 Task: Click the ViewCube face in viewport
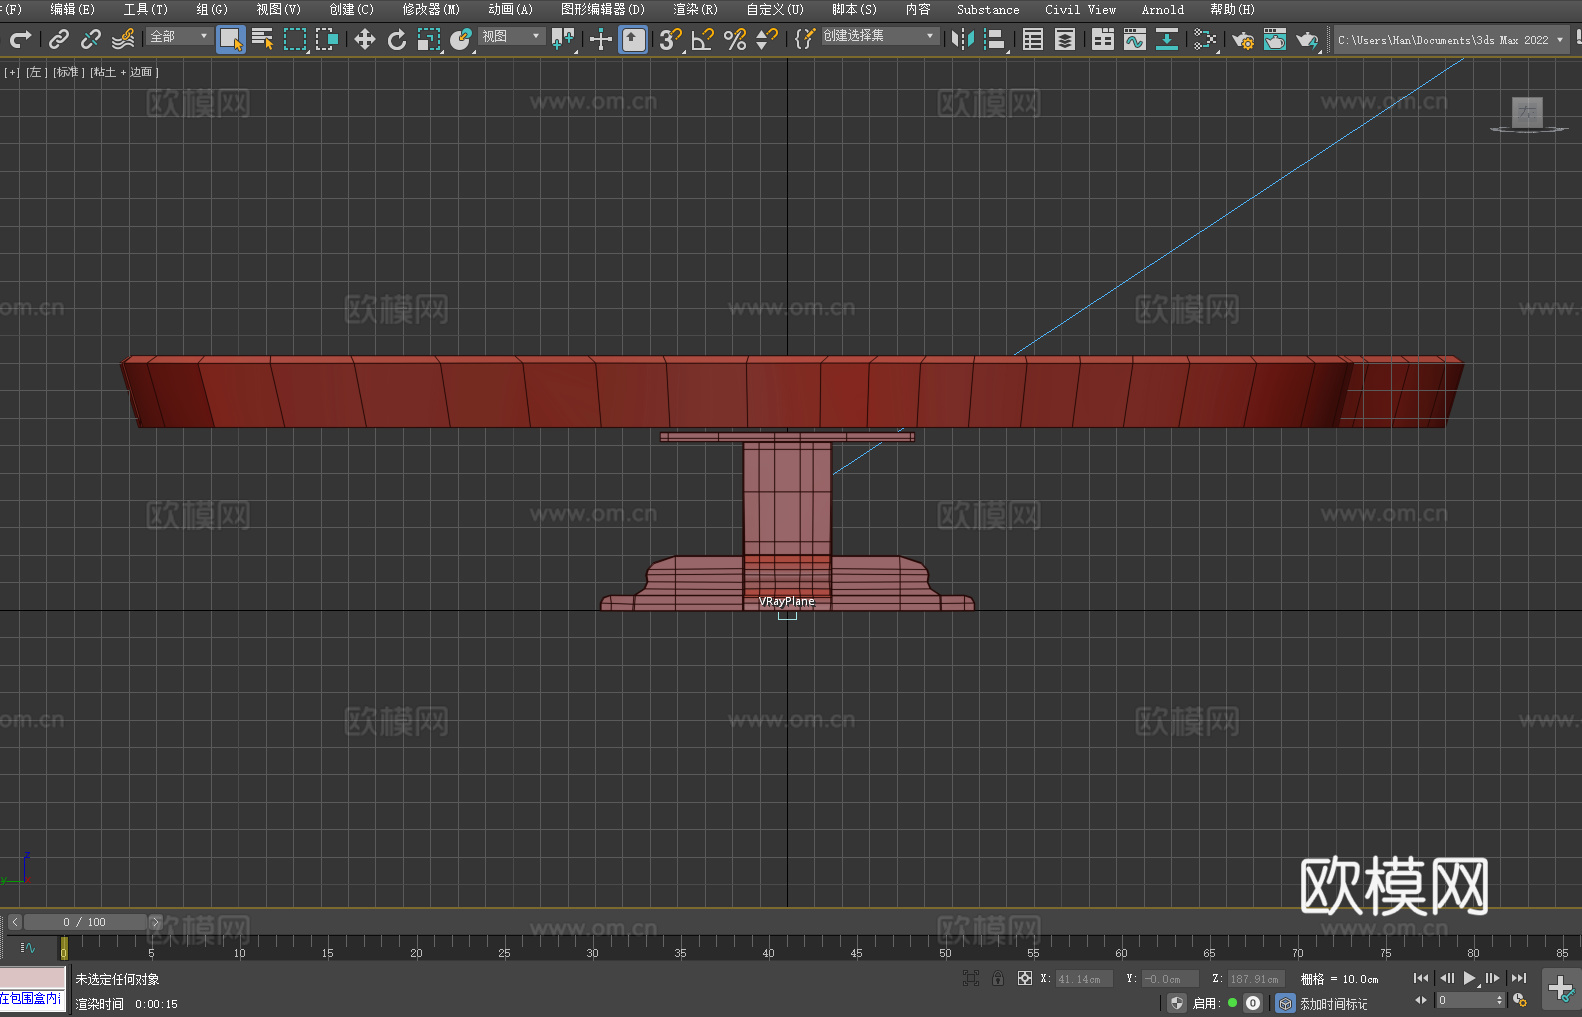pos(1527,112)
